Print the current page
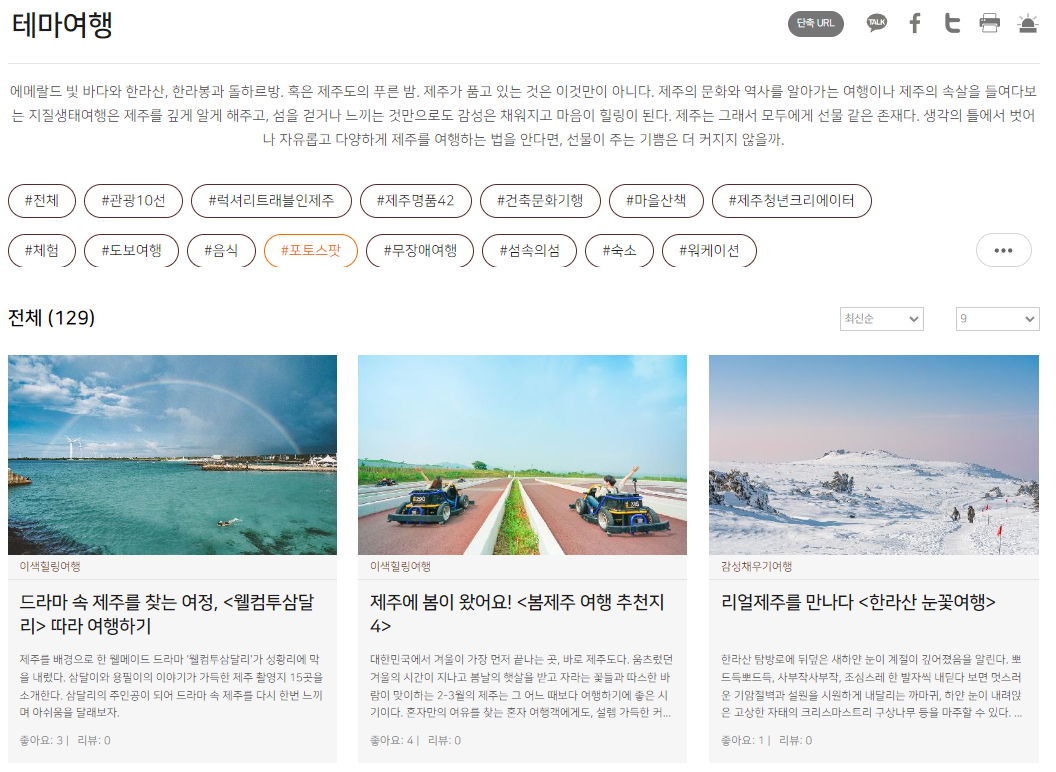This screenshot has width=1056, height=772. (x=990, y=23)
